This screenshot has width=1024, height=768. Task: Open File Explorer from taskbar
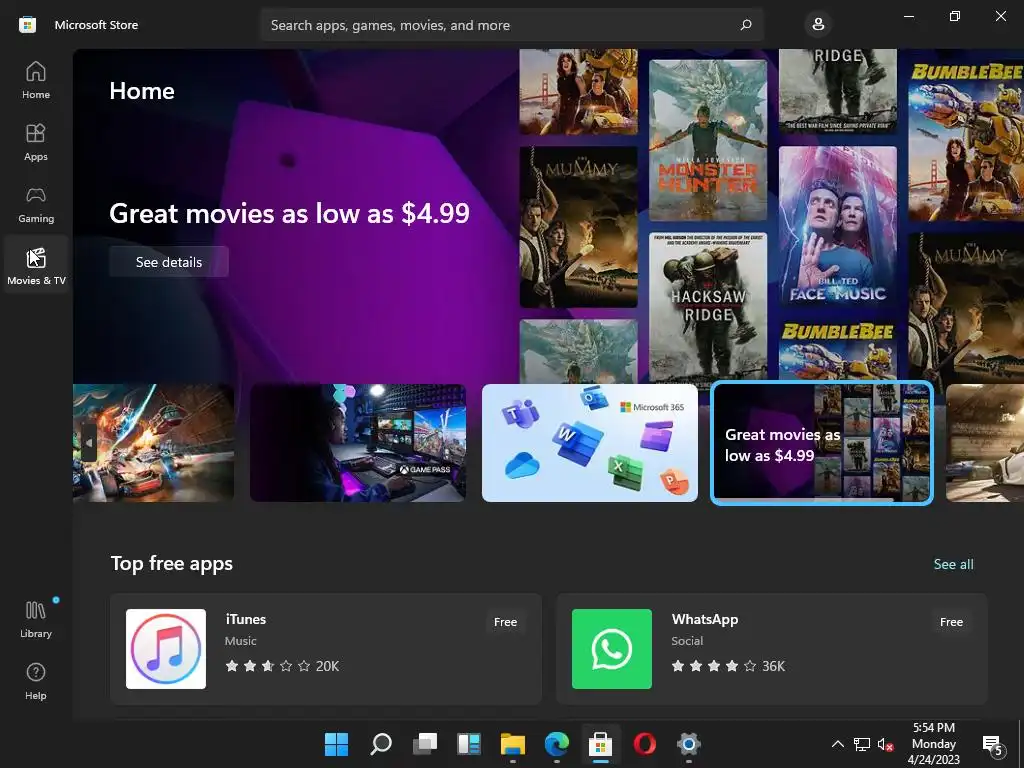click(513, 743)
